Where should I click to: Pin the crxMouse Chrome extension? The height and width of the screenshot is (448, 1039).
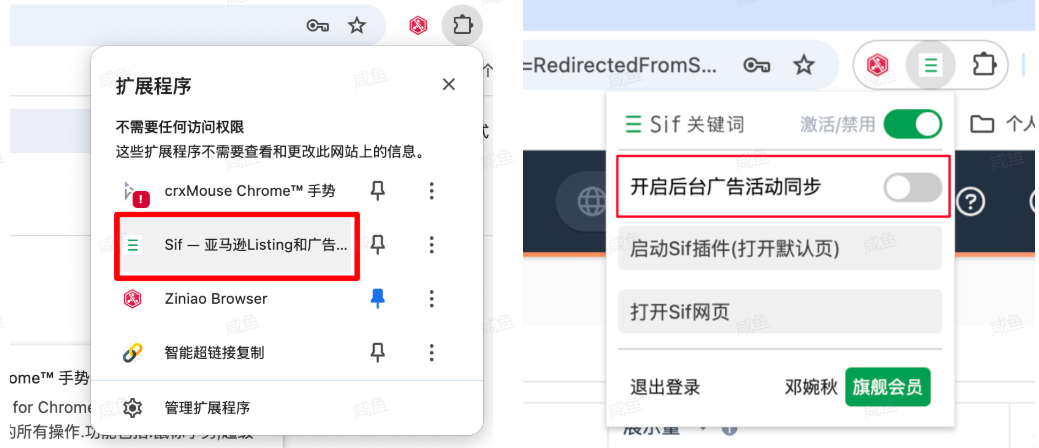click(378, 192)
